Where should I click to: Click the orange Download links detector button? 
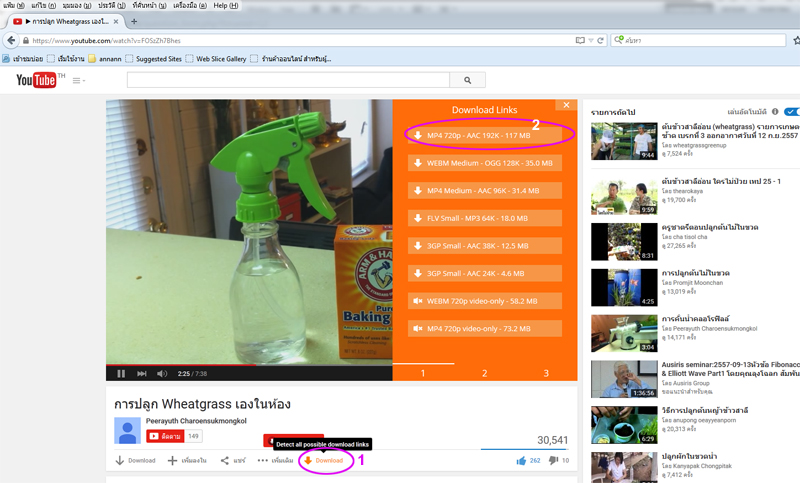pyautogui.click(x=324, y=461)
